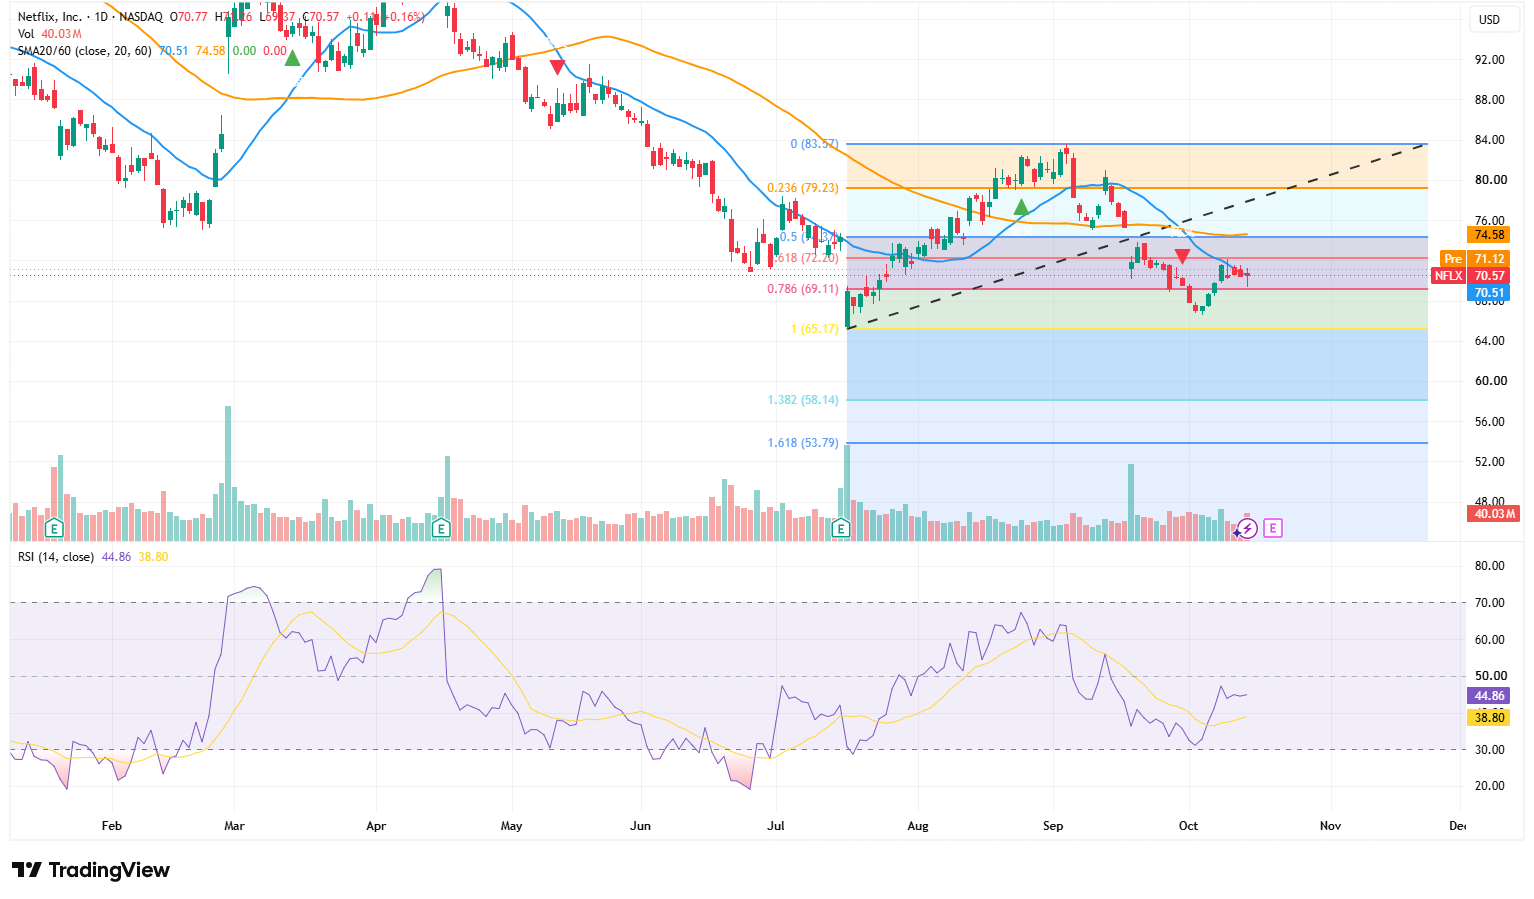Click the 0.786 (69.11) Fibonacci label

pyautogui.click(x=803, y=289)
